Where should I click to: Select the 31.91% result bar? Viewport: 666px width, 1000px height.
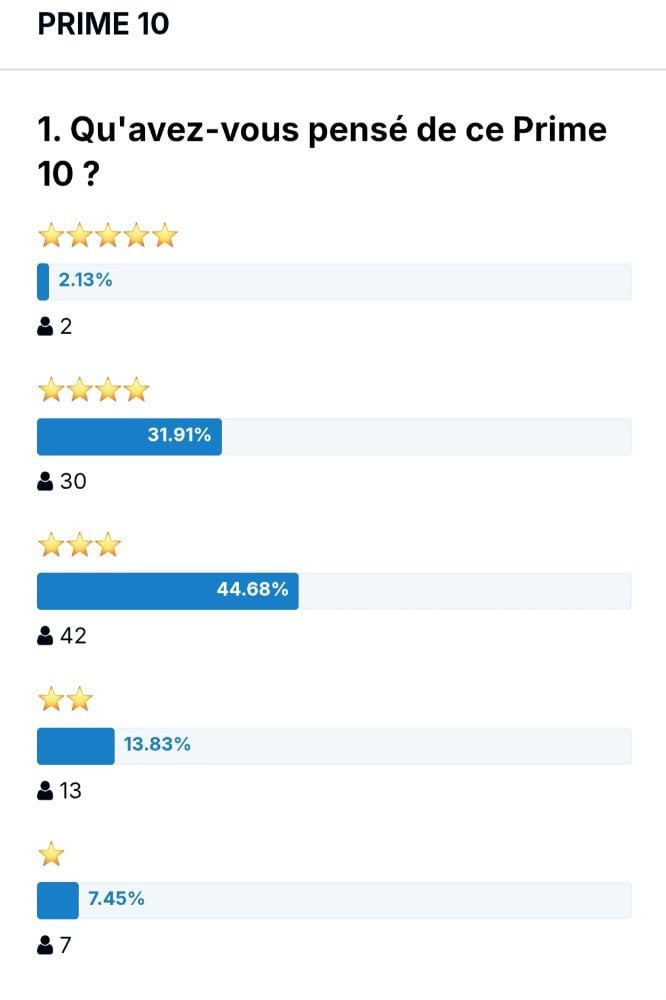pos(334,436)
